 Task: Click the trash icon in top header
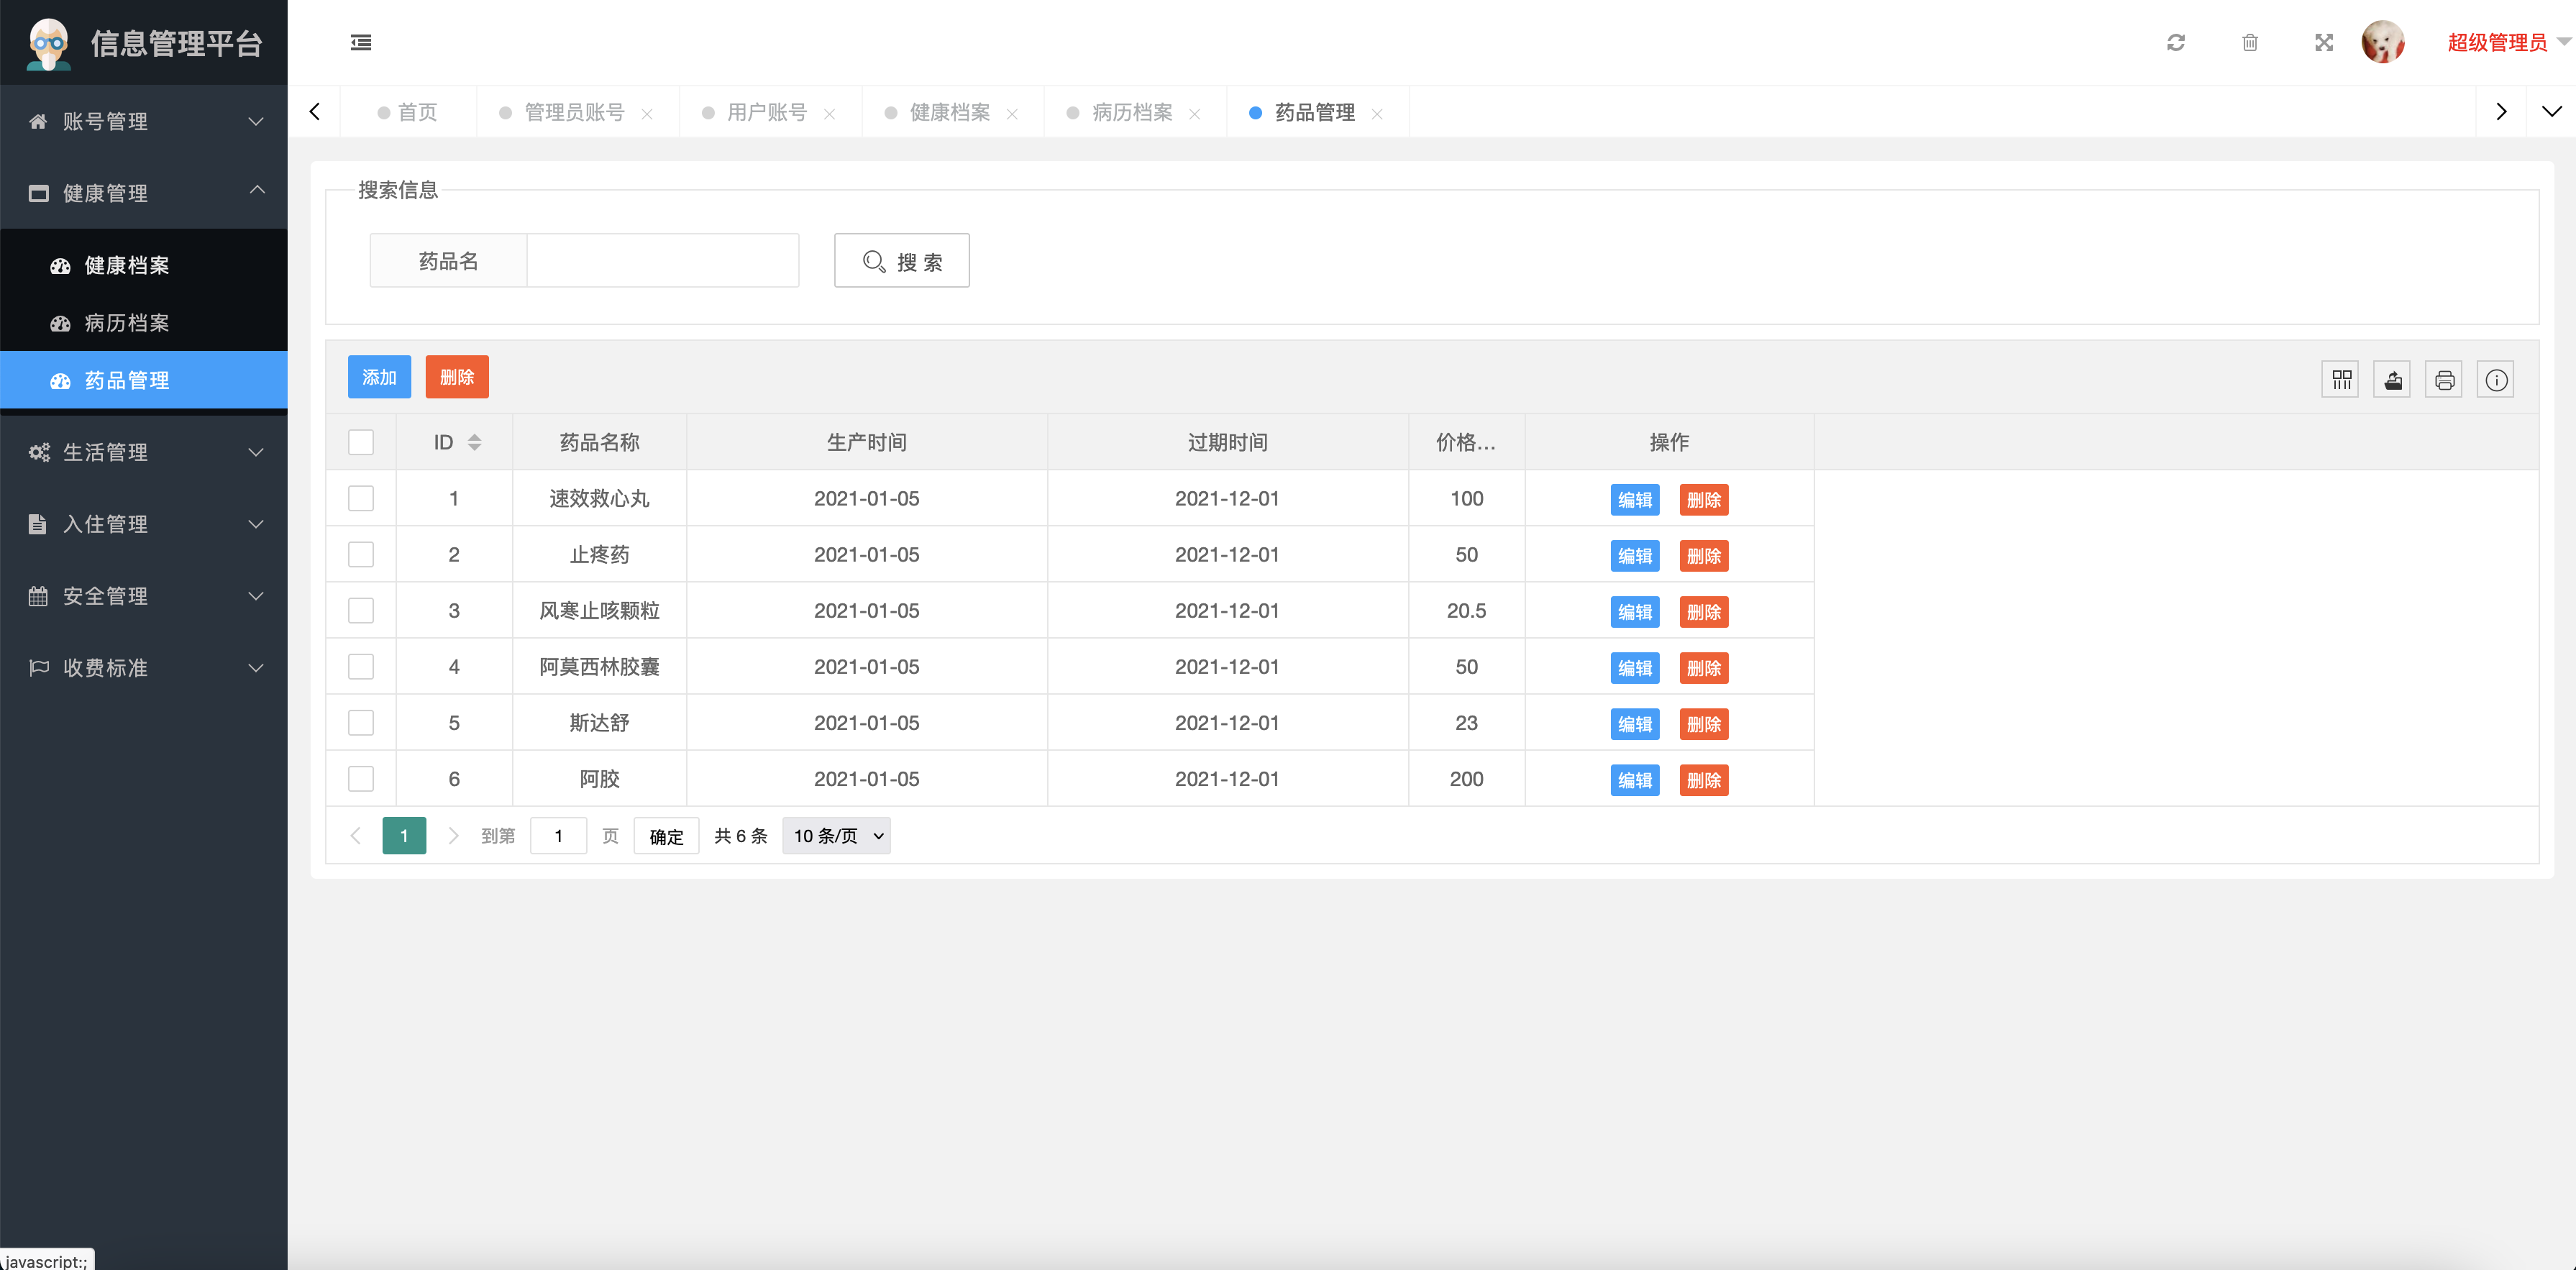2249,42
